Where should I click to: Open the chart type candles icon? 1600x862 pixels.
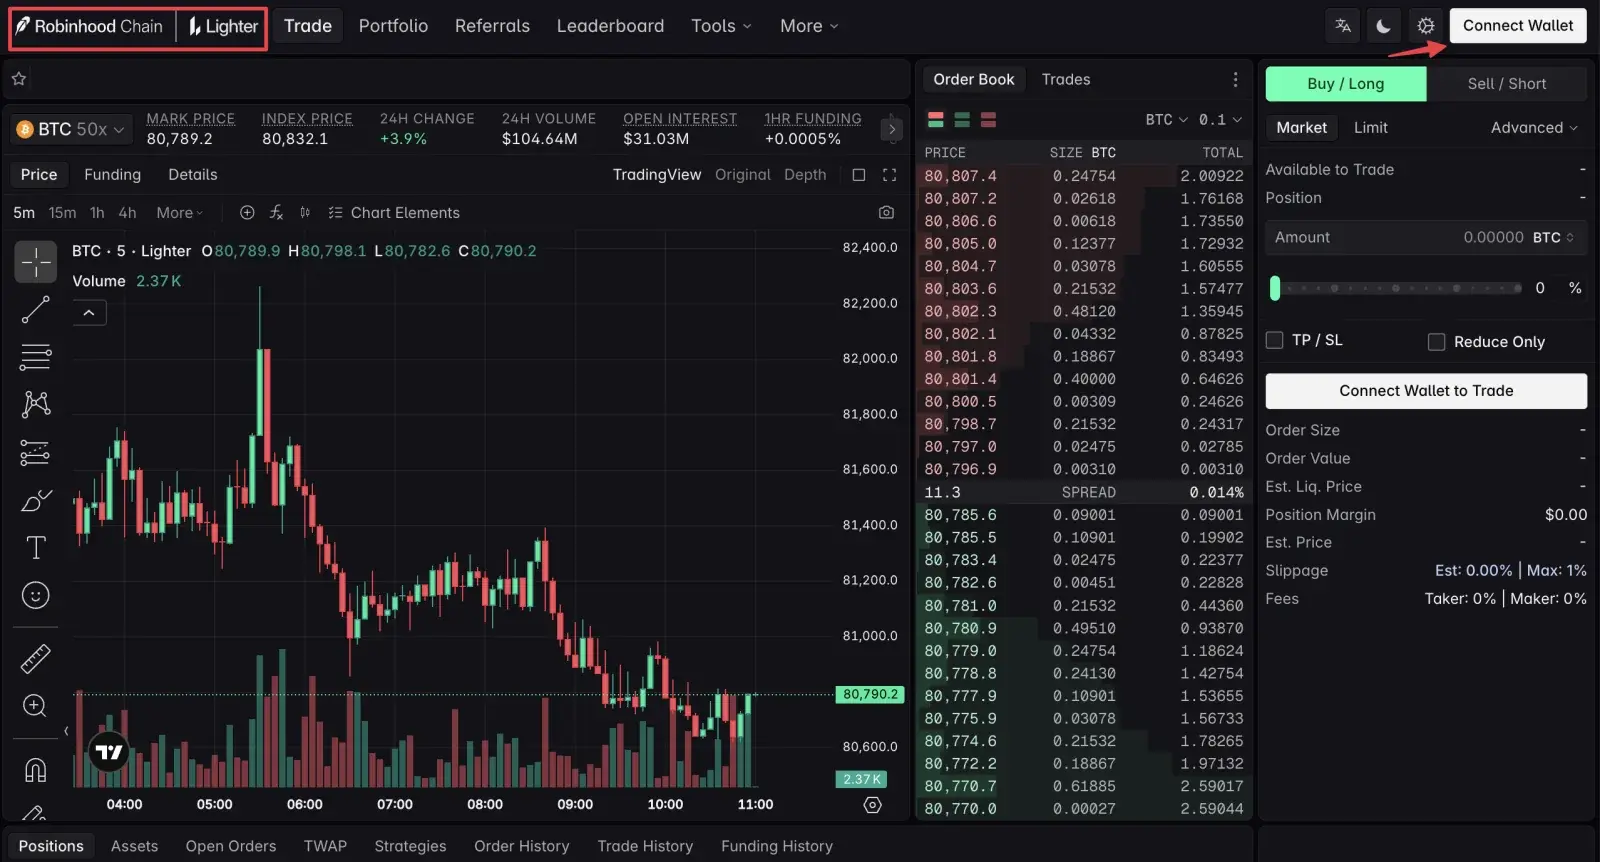[305, 213]
